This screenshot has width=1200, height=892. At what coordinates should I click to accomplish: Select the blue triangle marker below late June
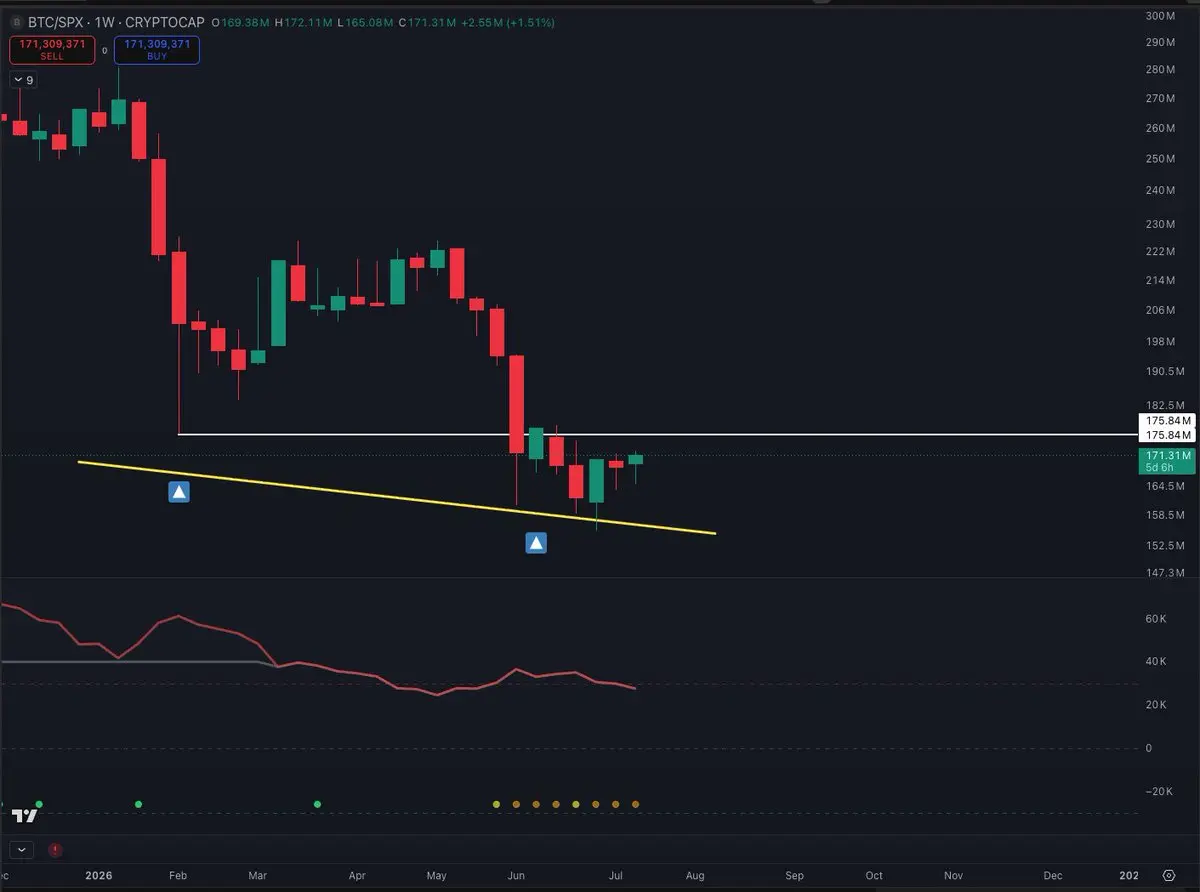point(537,543)
